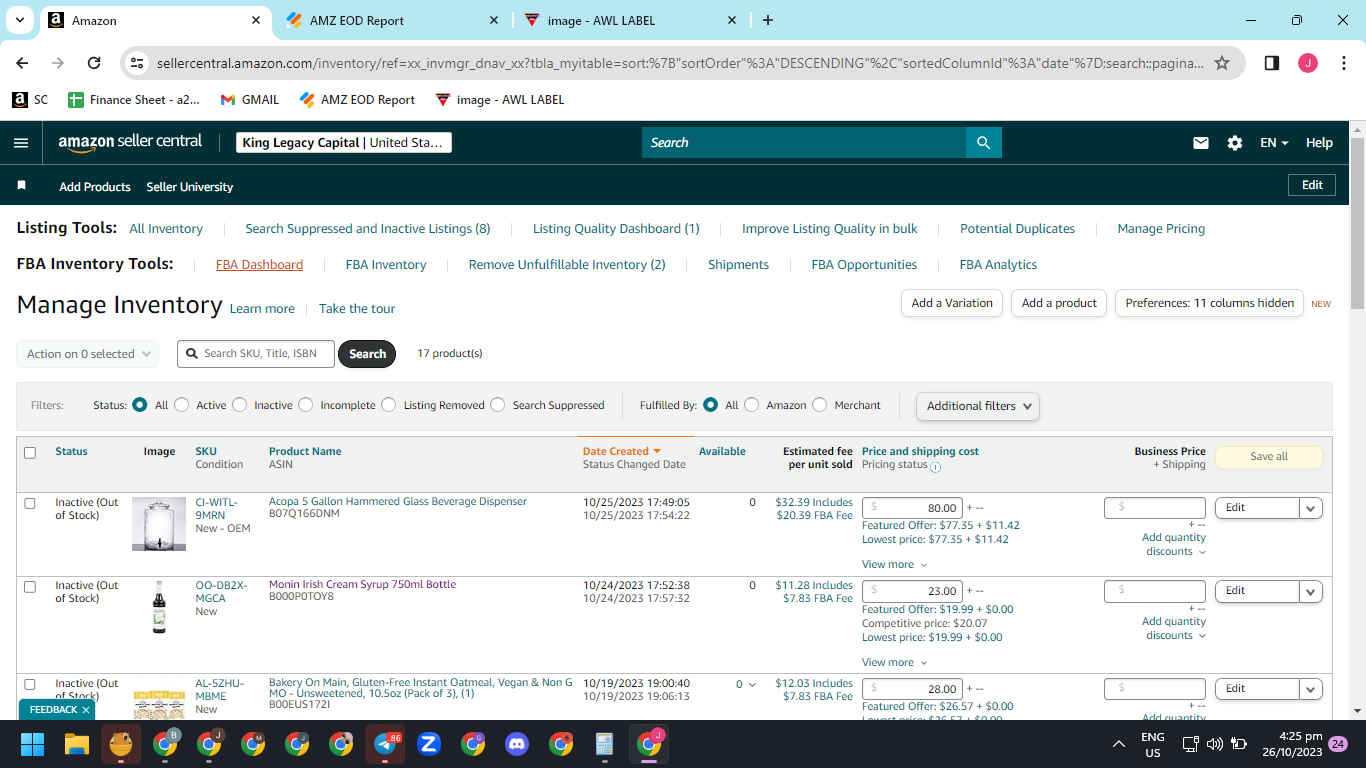Open the browser side panel

tap(1272, 63)
